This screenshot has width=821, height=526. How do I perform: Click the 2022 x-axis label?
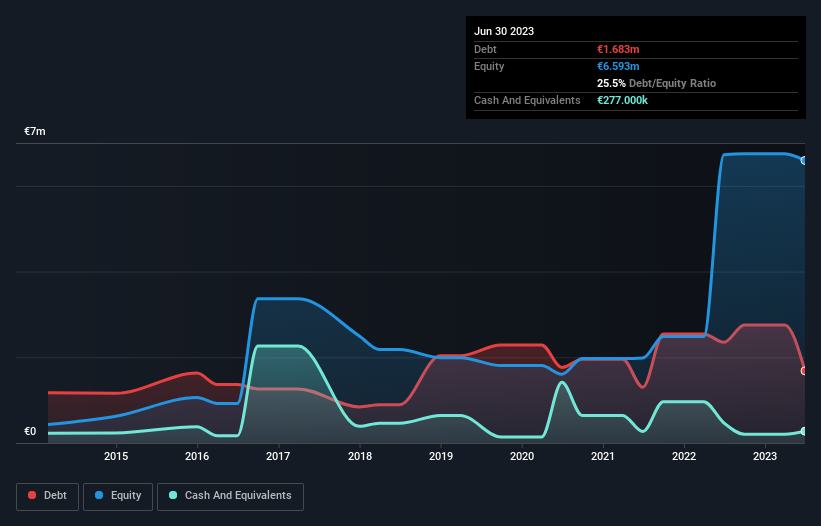coord(684,456)
